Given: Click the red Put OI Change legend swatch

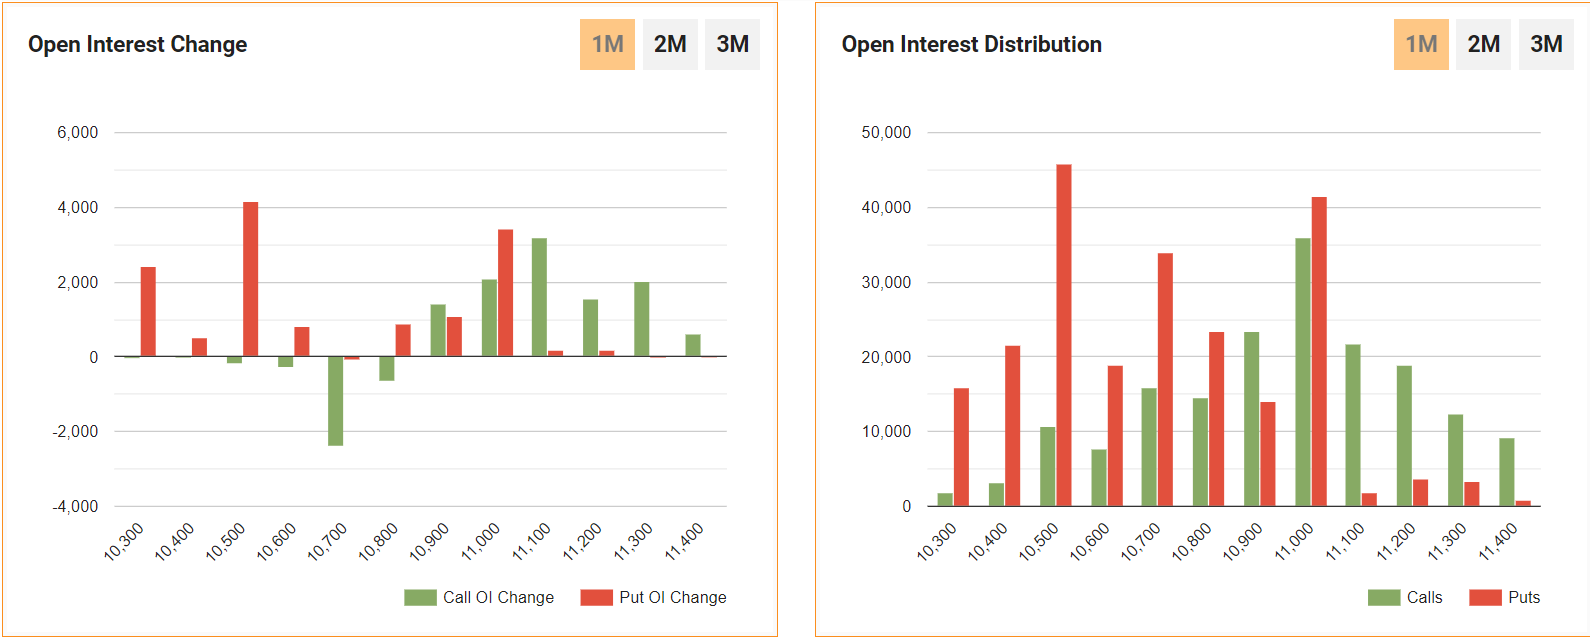Looking at the screenshot, I should 596,597.
